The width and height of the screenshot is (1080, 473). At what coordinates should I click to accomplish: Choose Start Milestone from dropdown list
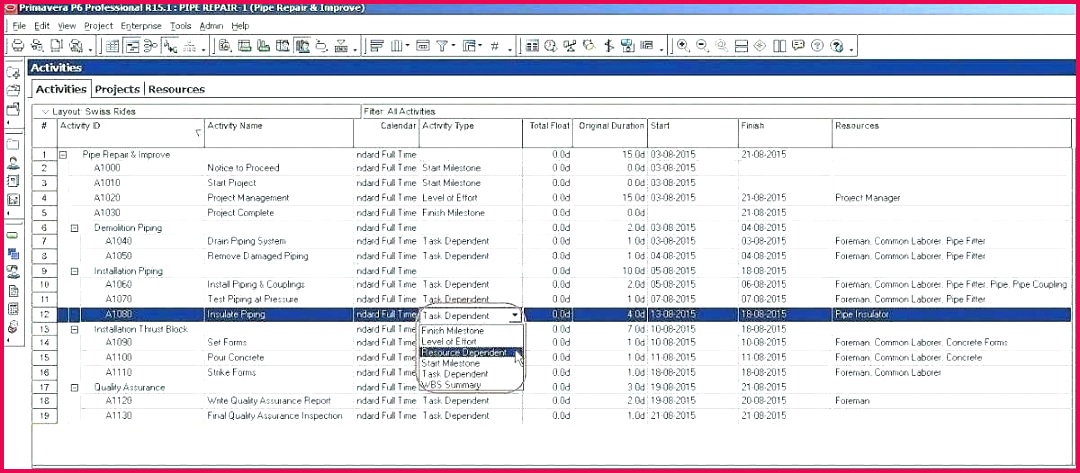point(450,363)
